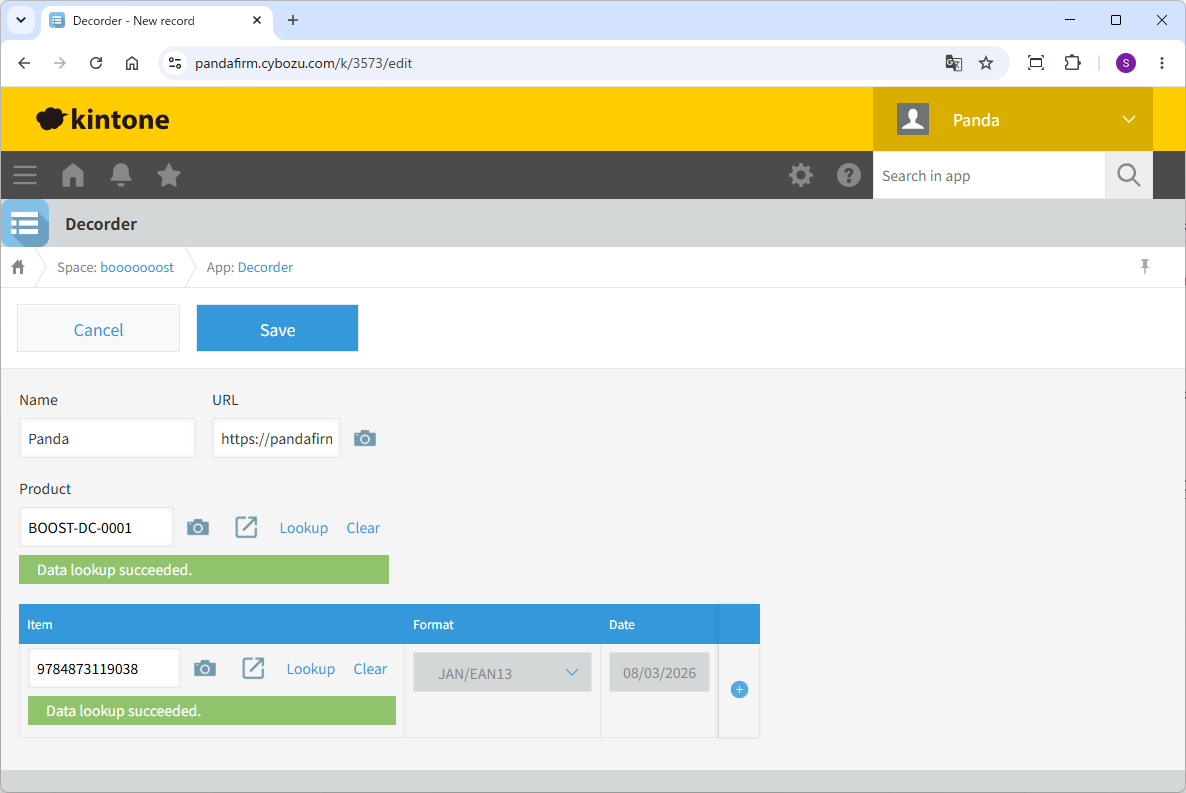Image resolution: width=1186 pixels, height=793 pixels.
Task: Open the browser extensions puzzle icon
Action: coord(1073,63)
